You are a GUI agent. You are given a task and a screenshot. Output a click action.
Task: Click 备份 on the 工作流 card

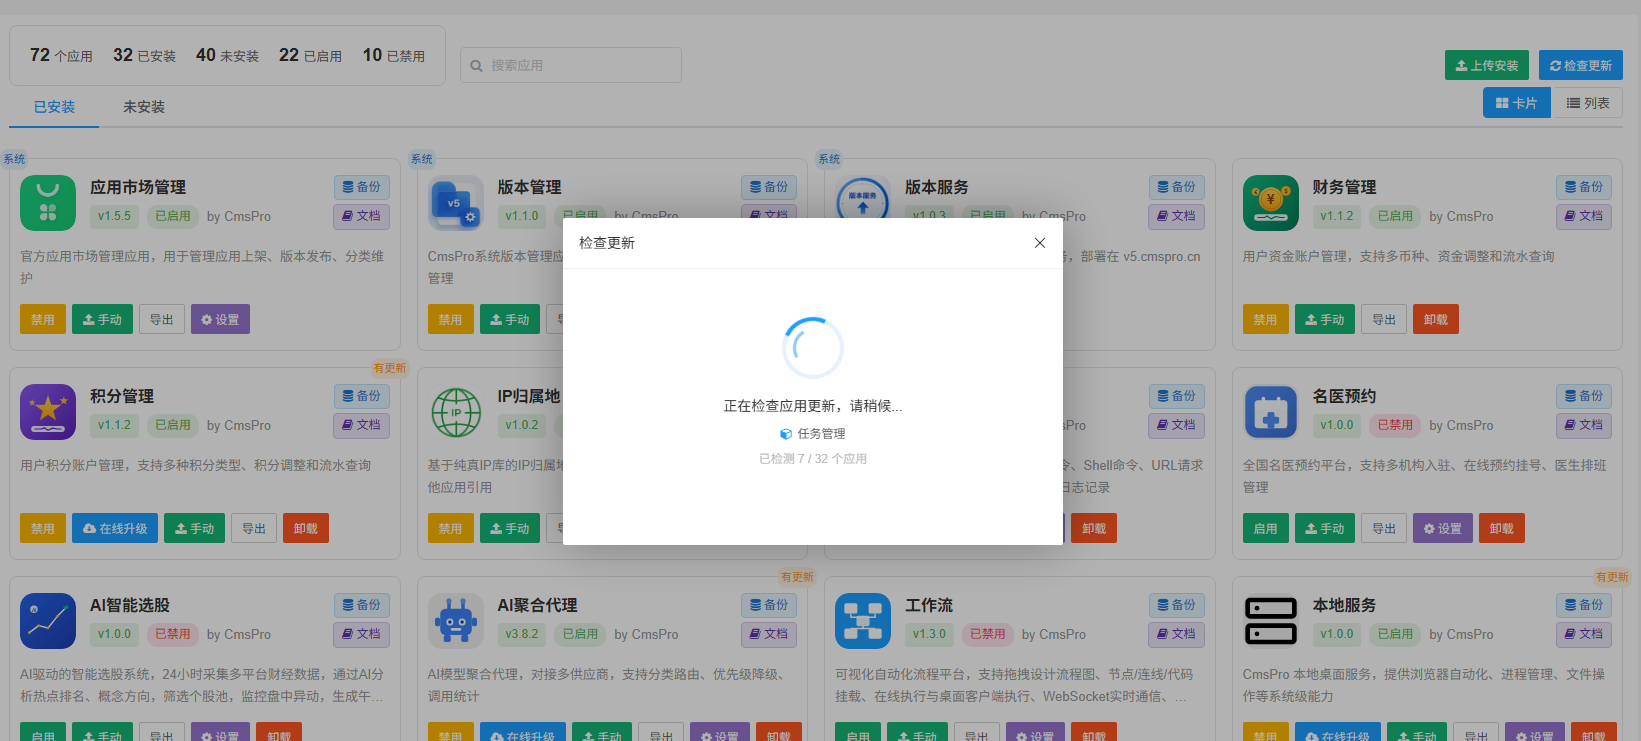click(x=1177, y=605)
